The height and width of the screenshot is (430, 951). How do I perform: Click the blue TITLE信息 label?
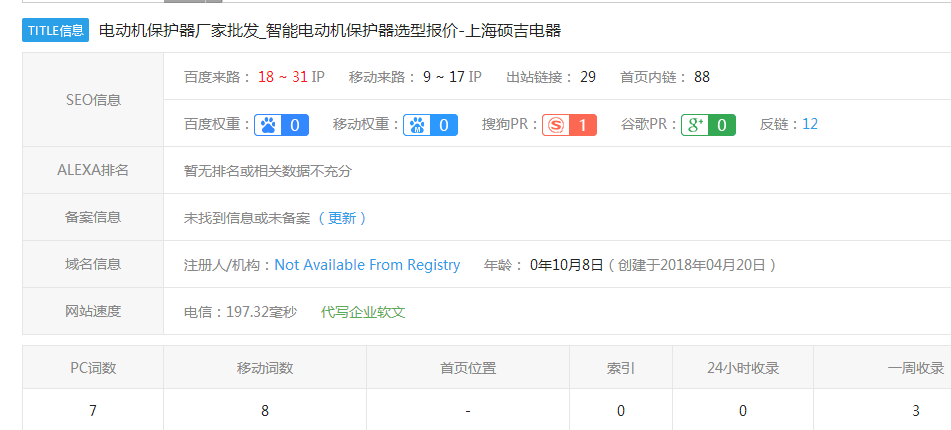56,30
